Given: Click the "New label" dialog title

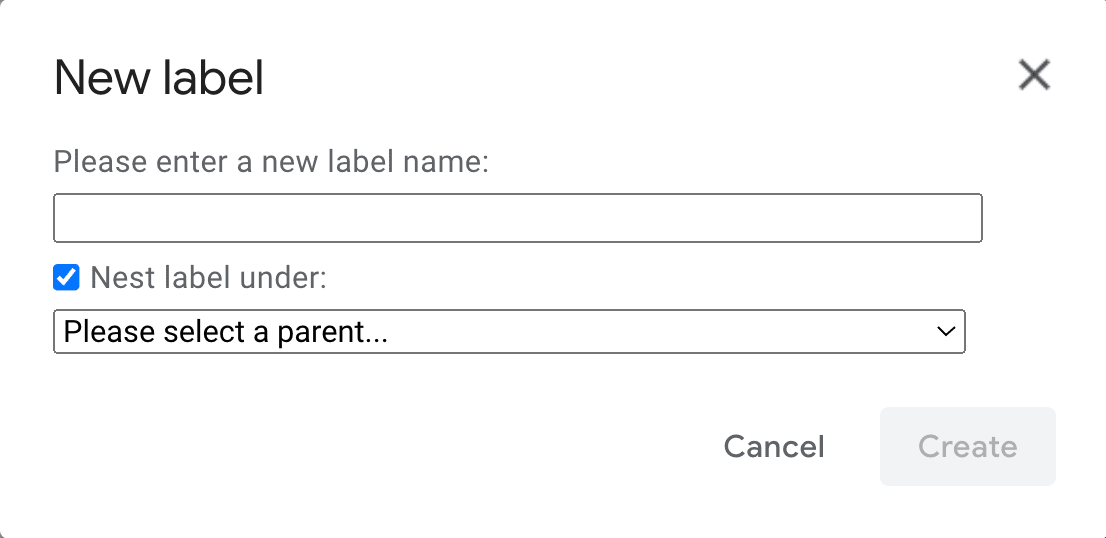Looking at the screenshot, I should click(x=159, y=78).
